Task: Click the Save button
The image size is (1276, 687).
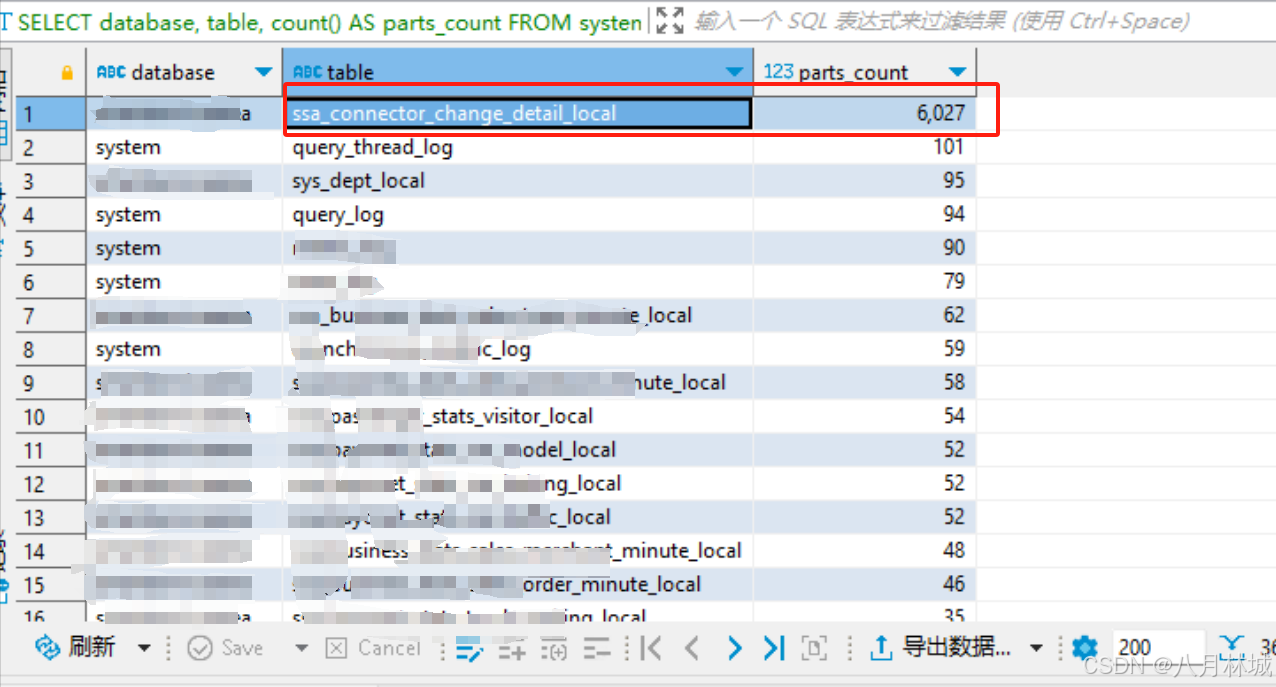Action: 226,648
